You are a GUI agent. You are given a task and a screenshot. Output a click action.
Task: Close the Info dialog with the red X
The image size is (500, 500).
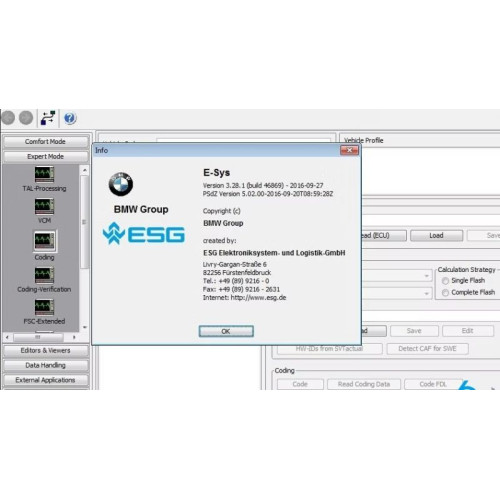pos(349,150)
